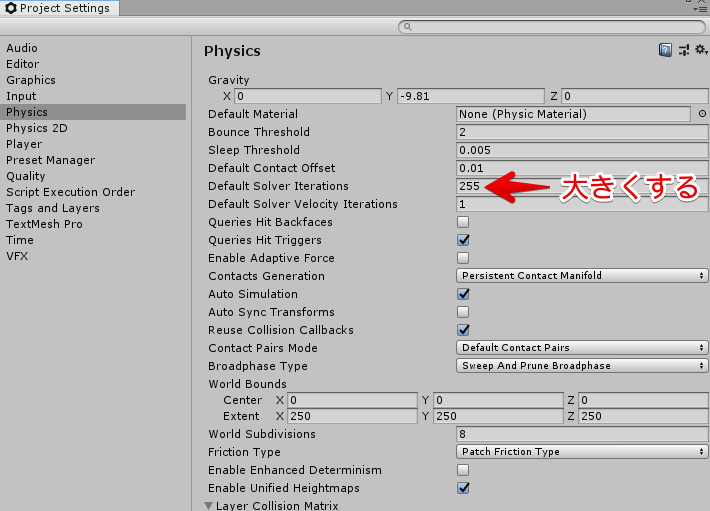Open Preset Manager settings
This screenshot has height=511, width=710.
[x=93, y=160]
